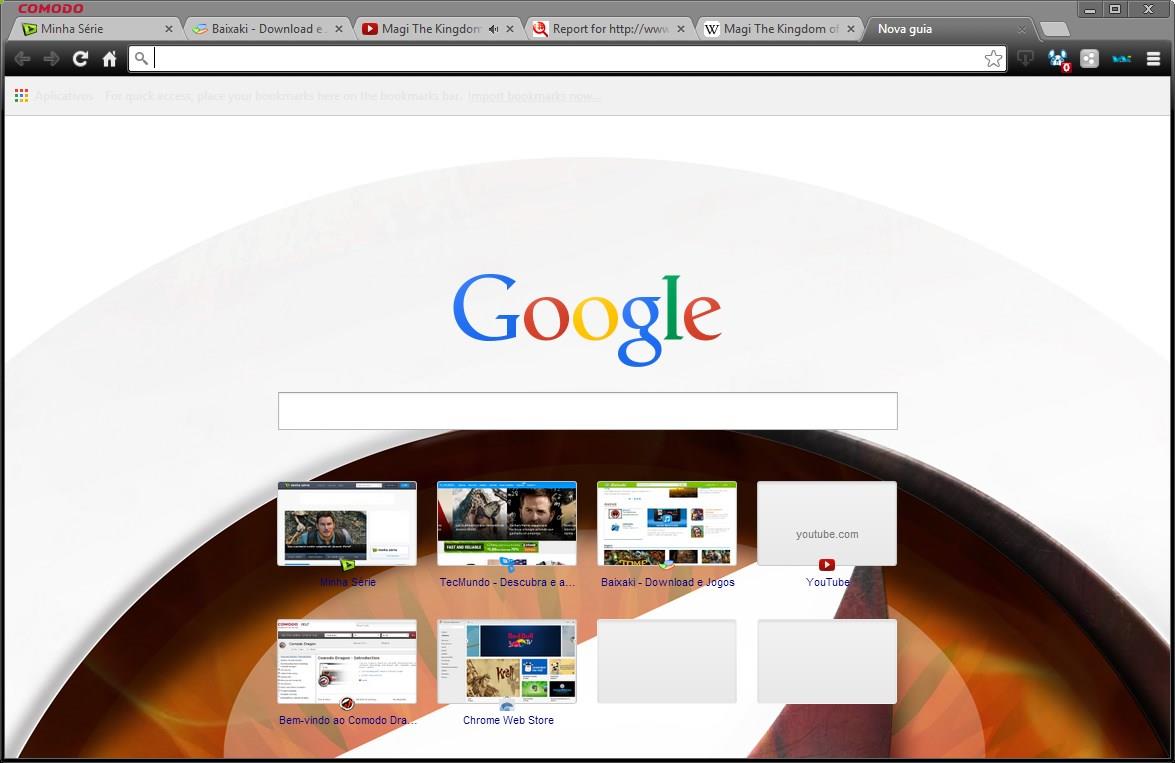Viewport: 1175px width, 763px height.
Task: Go back using the back arrow
Action: 22,58
